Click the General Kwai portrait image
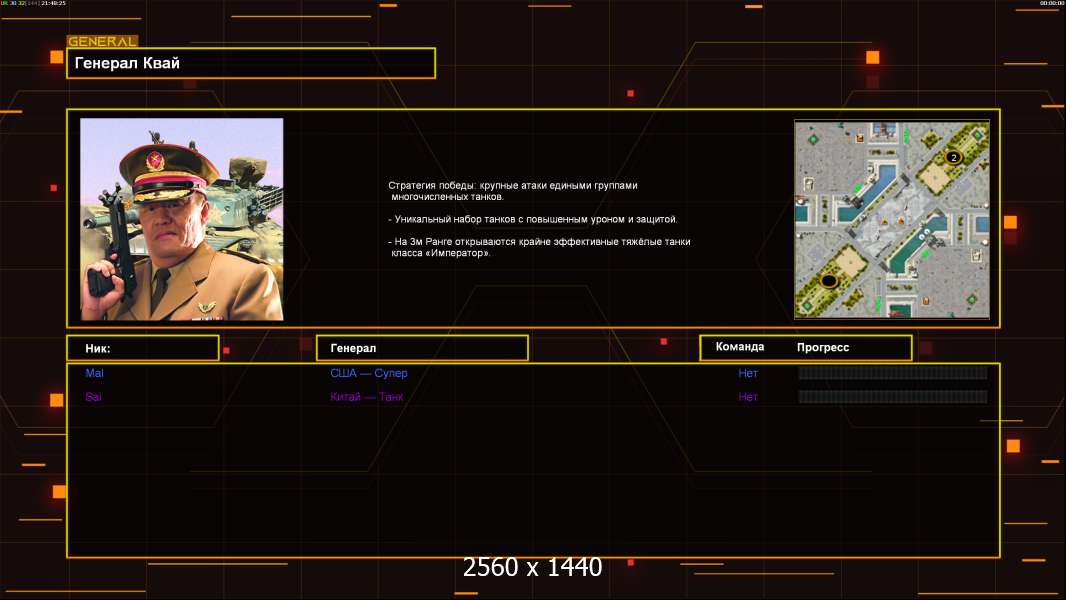Screen dimensions: 1066x600 (x=182, y=219)
